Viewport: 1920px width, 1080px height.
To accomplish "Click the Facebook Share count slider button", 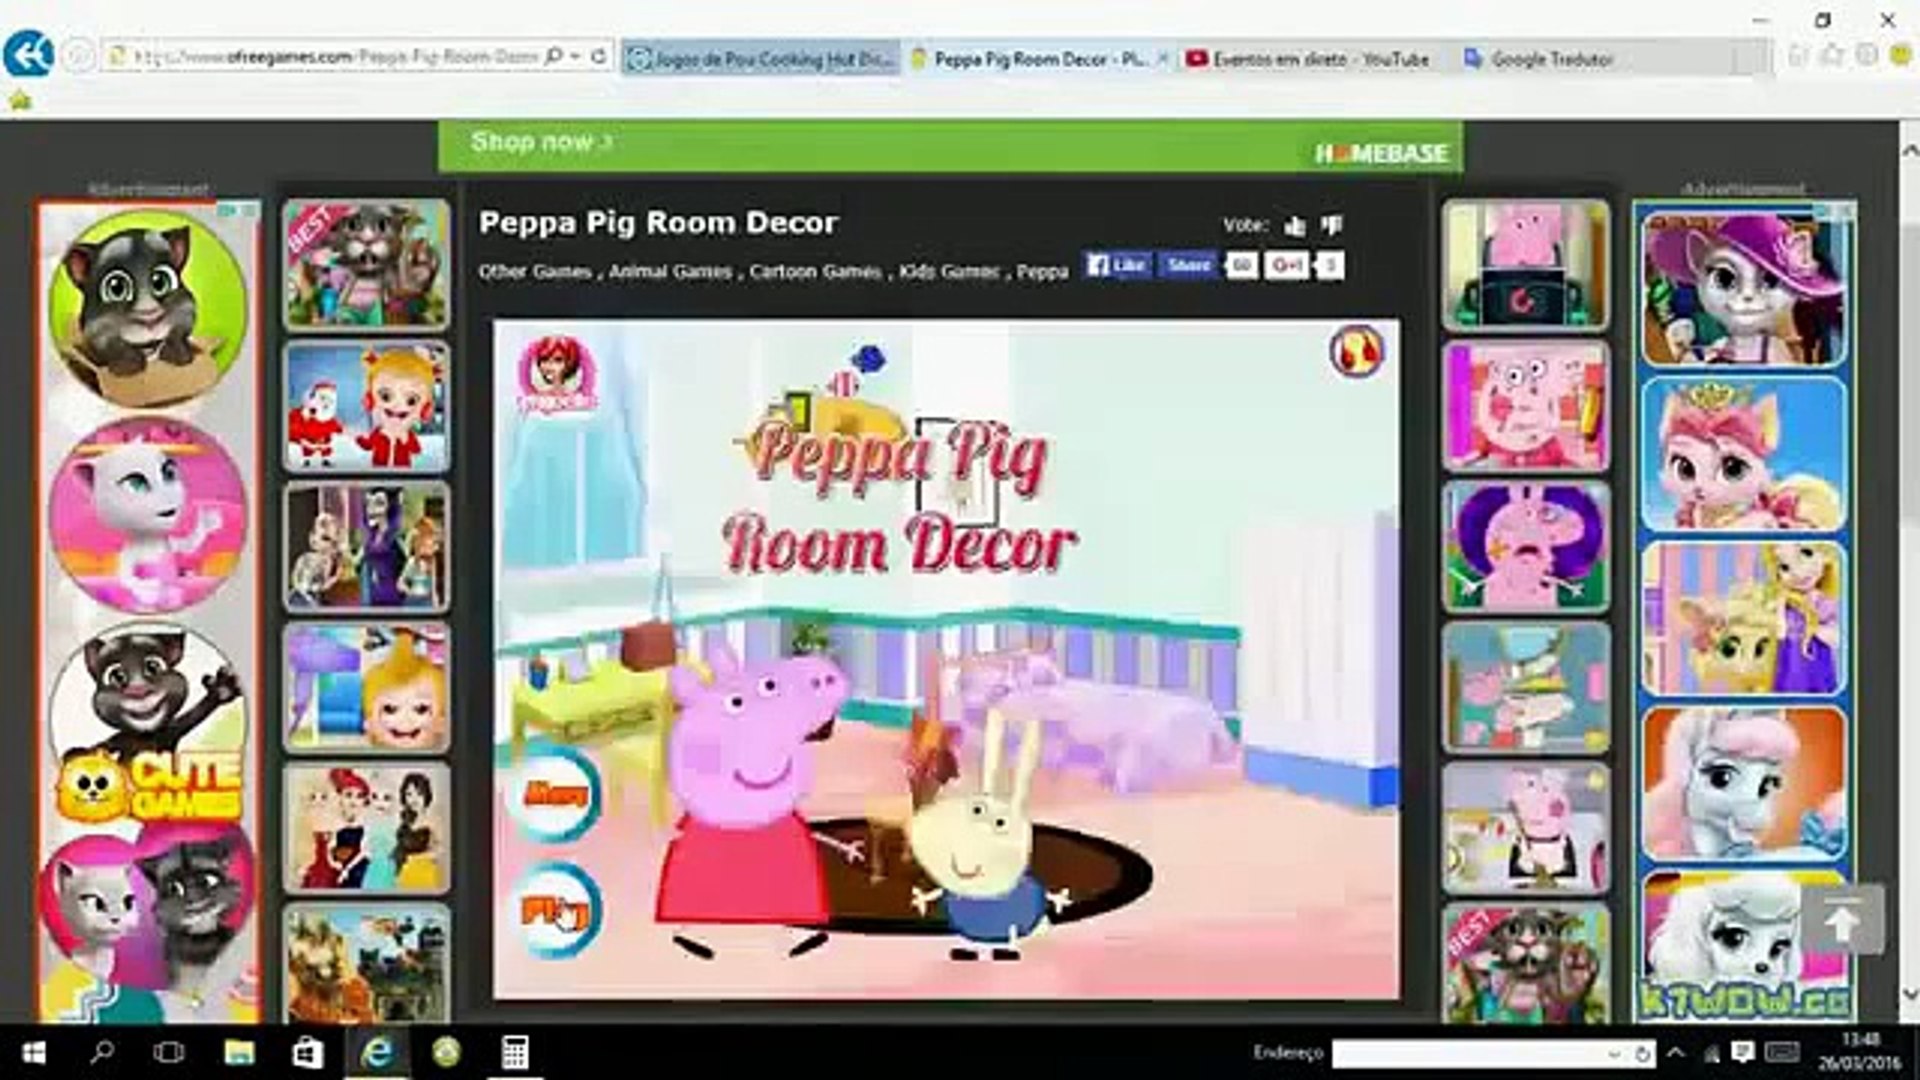I will tap(1240, 265).
